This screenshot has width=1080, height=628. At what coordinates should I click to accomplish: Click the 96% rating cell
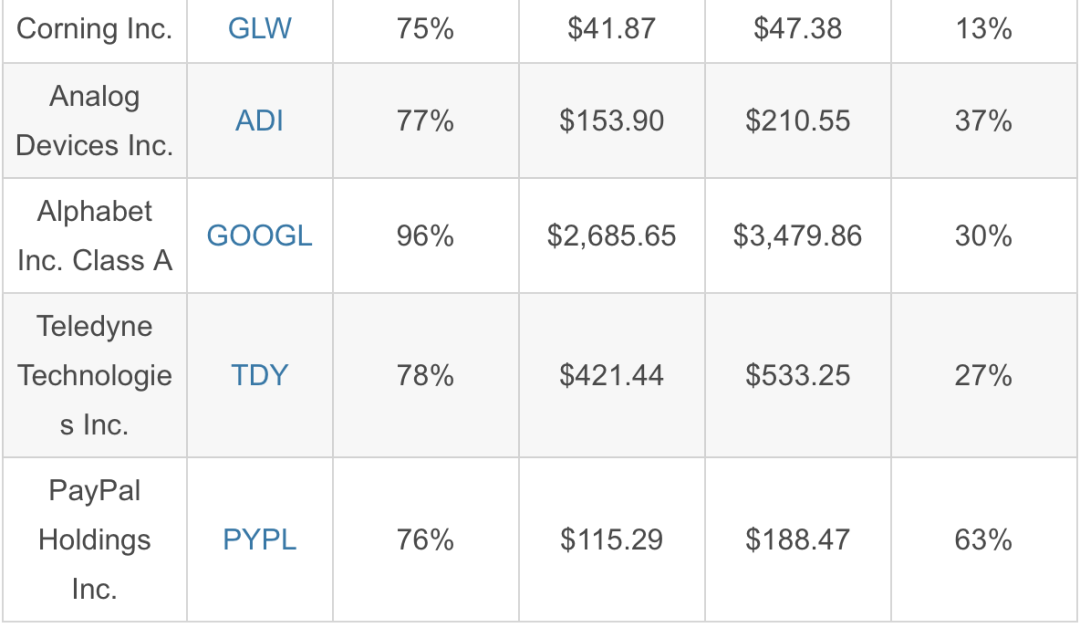[425, 236]
